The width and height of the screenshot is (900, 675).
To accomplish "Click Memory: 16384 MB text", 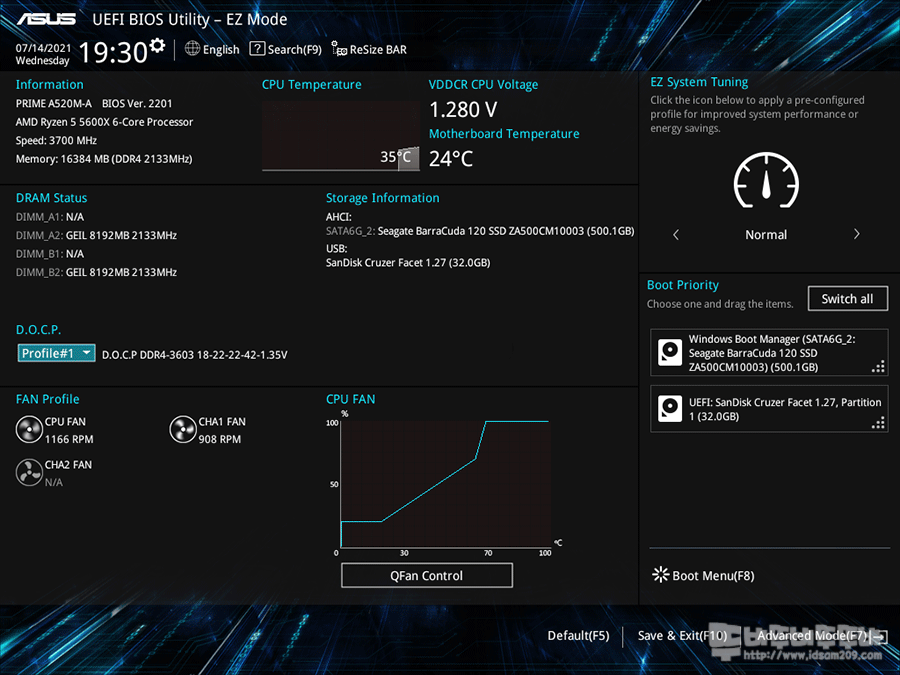I will [x=103, y=158].
